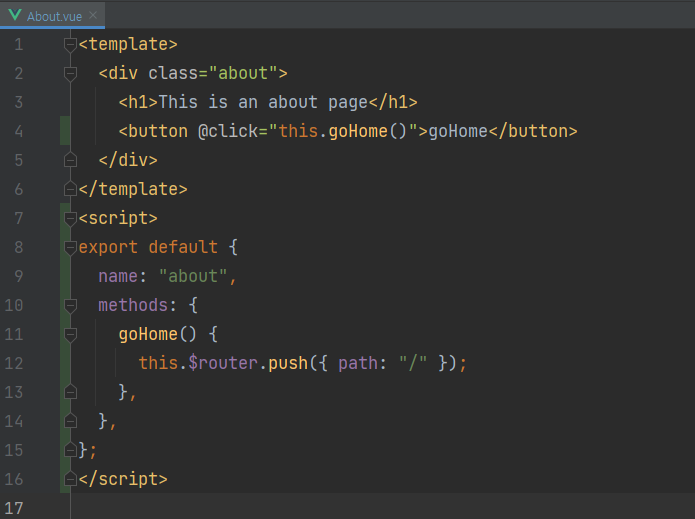Click fold end marker on line 13
695x519 pixels.
pyautogui.click(x=70, y=392)
